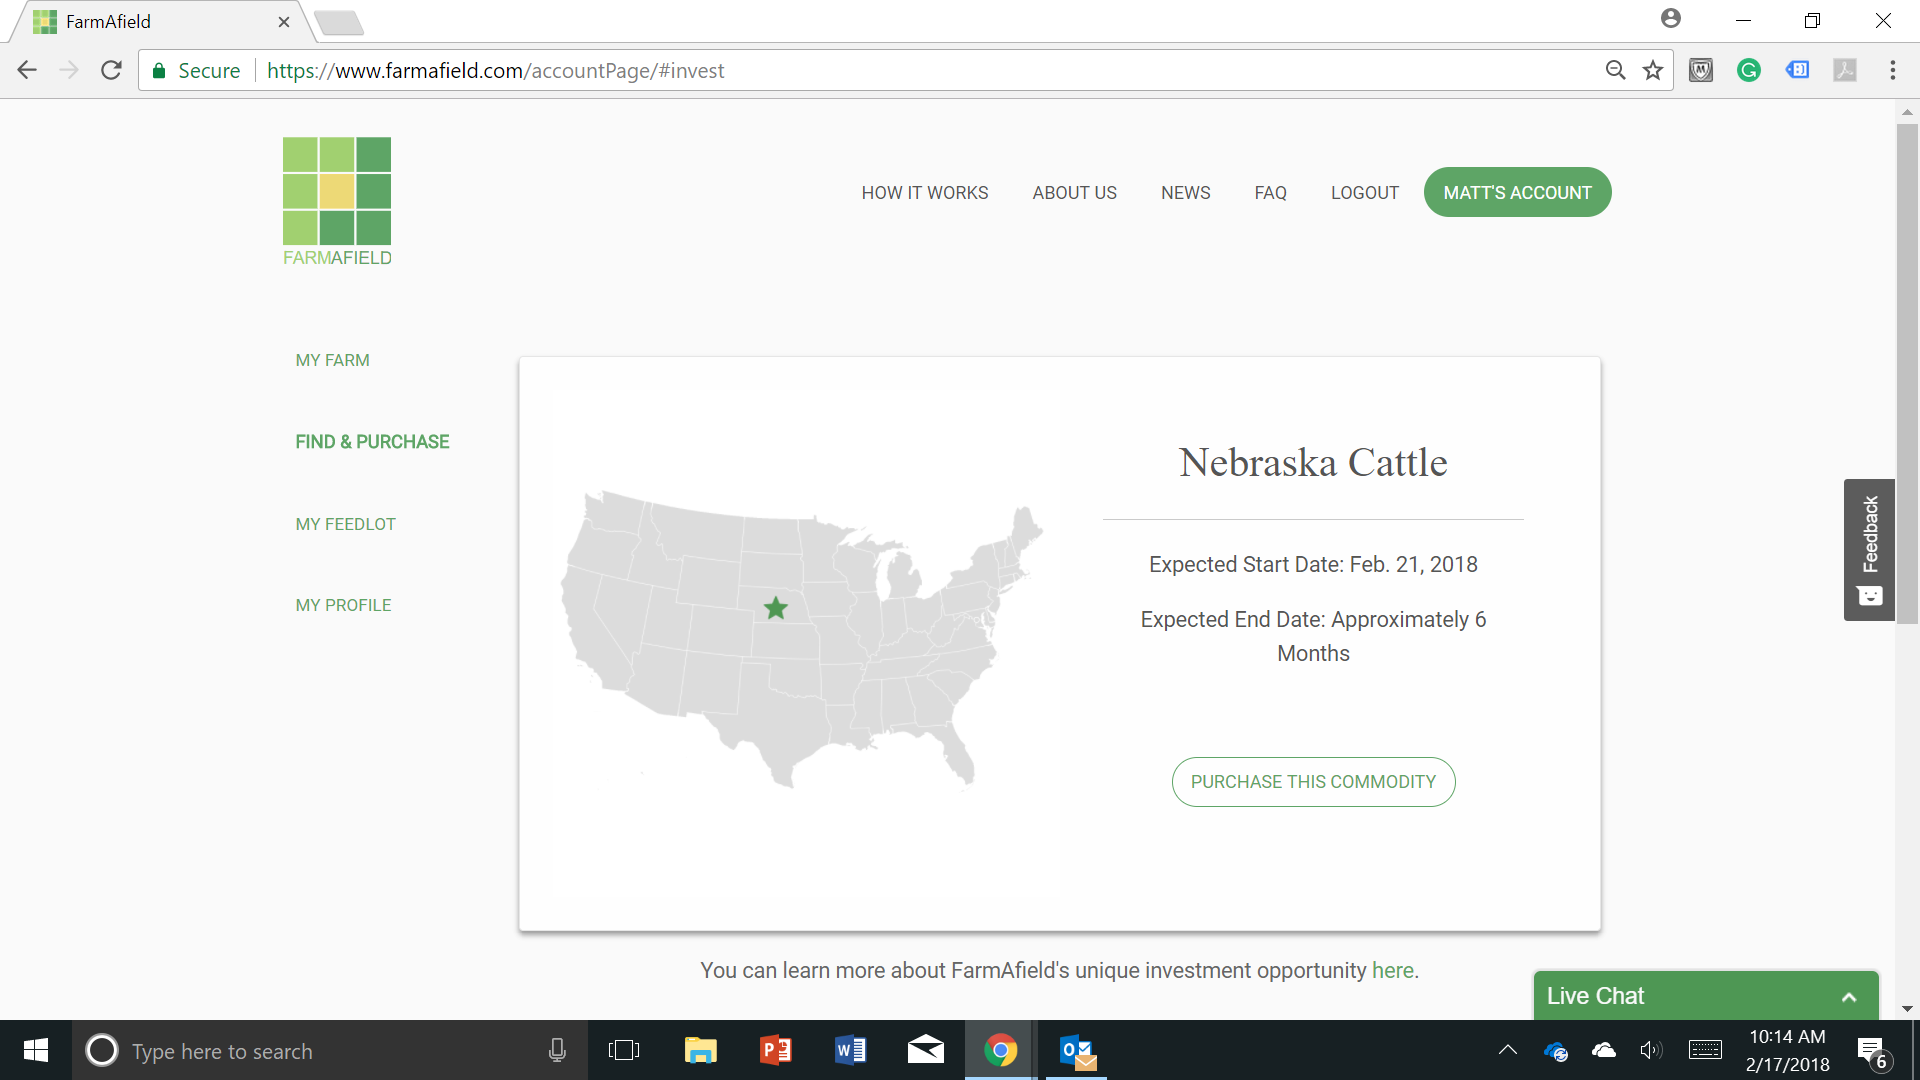Expand the Live Chat panel

(1706, 996)
